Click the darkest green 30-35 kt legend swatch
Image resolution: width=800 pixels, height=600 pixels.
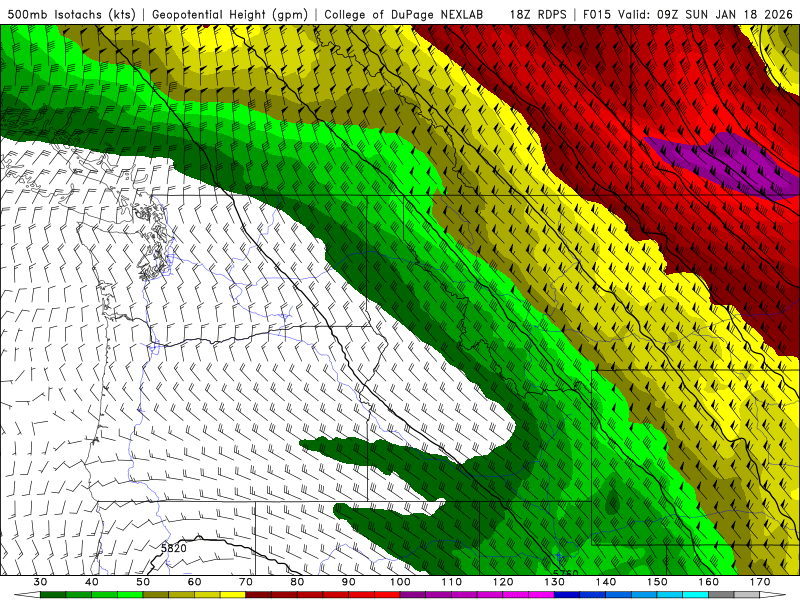tap(53, 595)
